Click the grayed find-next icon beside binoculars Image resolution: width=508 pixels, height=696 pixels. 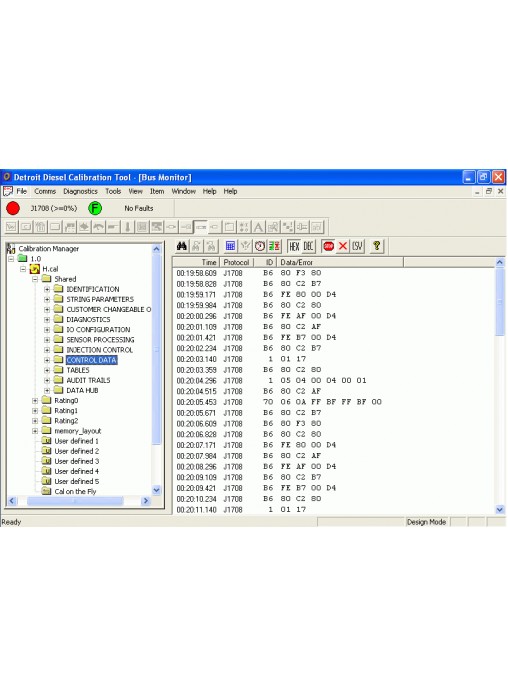click(196, 246)
